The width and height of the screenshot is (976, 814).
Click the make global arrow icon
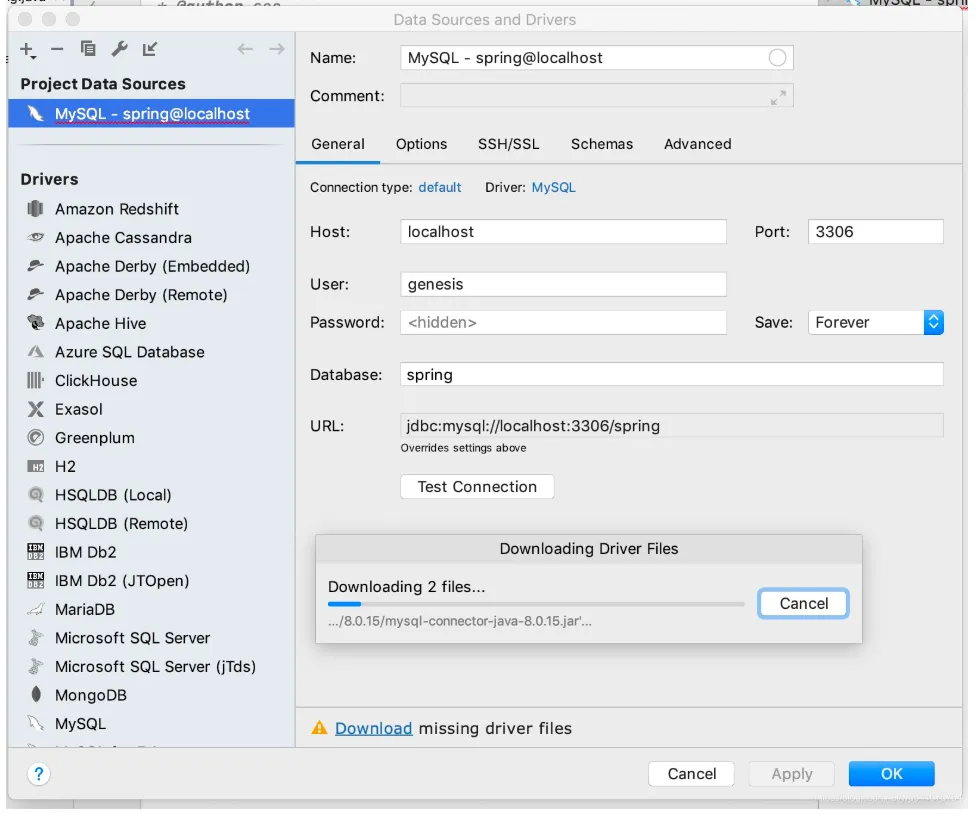(x=150, y=49)
